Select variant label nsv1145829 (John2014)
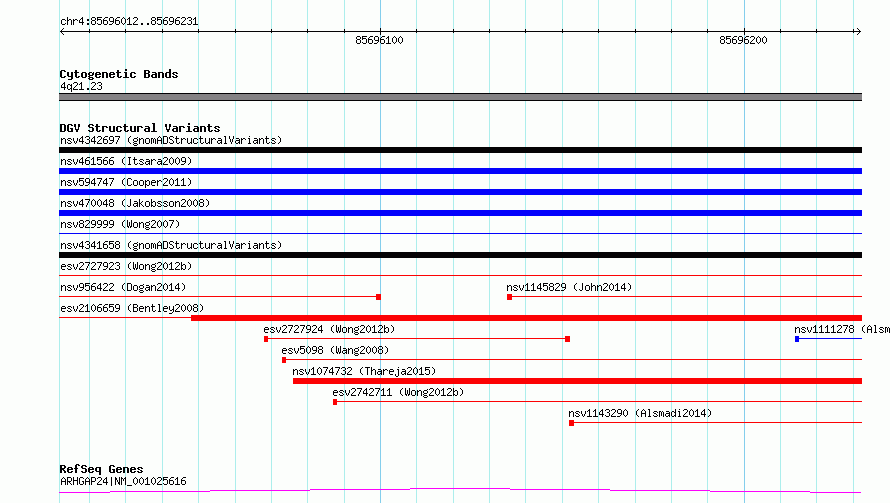The width and height of the screenshot is (890, 503). [569, 287]
